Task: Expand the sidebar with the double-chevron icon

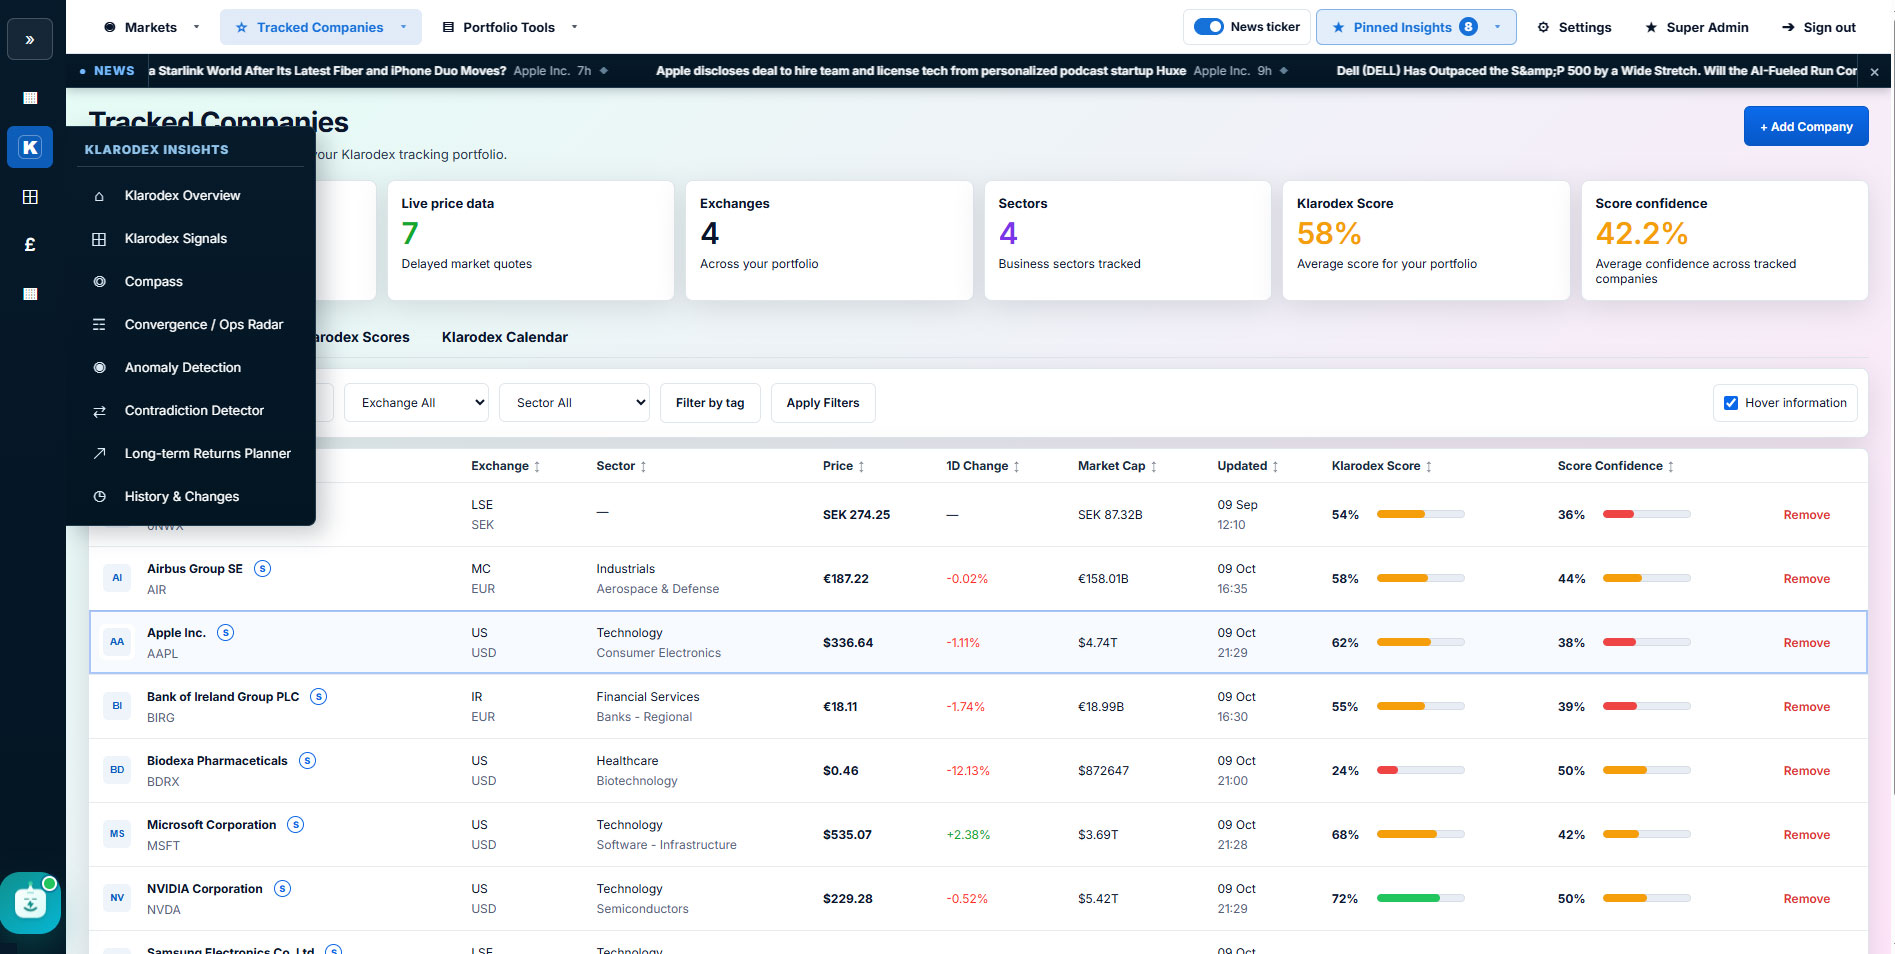Action: 30,40
